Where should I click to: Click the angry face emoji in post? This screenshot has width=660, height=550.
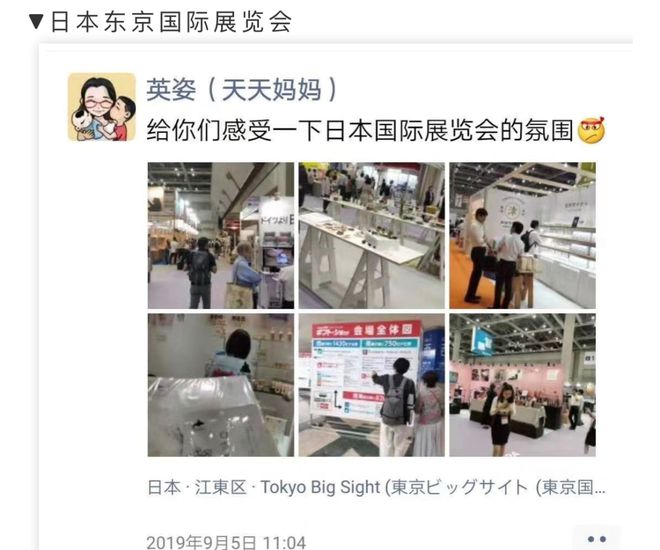591,130
